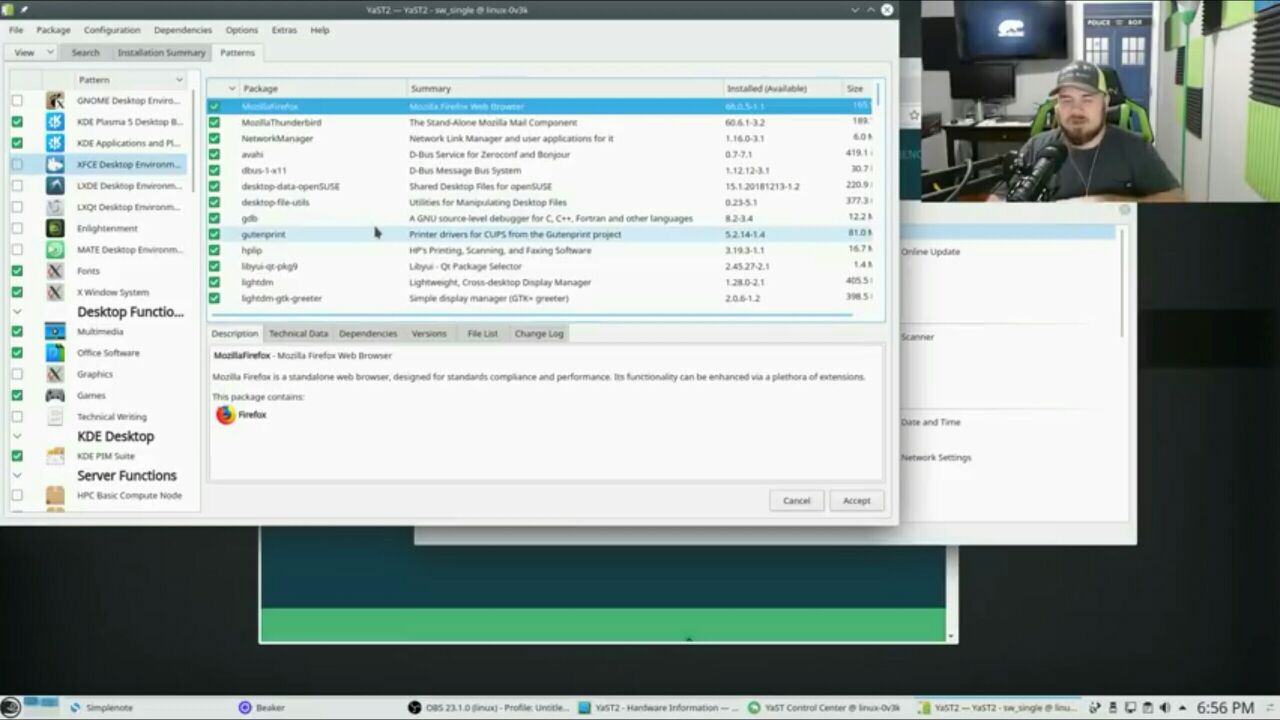Viewport: 1280px width, 720px height.
Task: Switch to YaST Control Center taskbar entry
Action: click(x=825, y=708)
